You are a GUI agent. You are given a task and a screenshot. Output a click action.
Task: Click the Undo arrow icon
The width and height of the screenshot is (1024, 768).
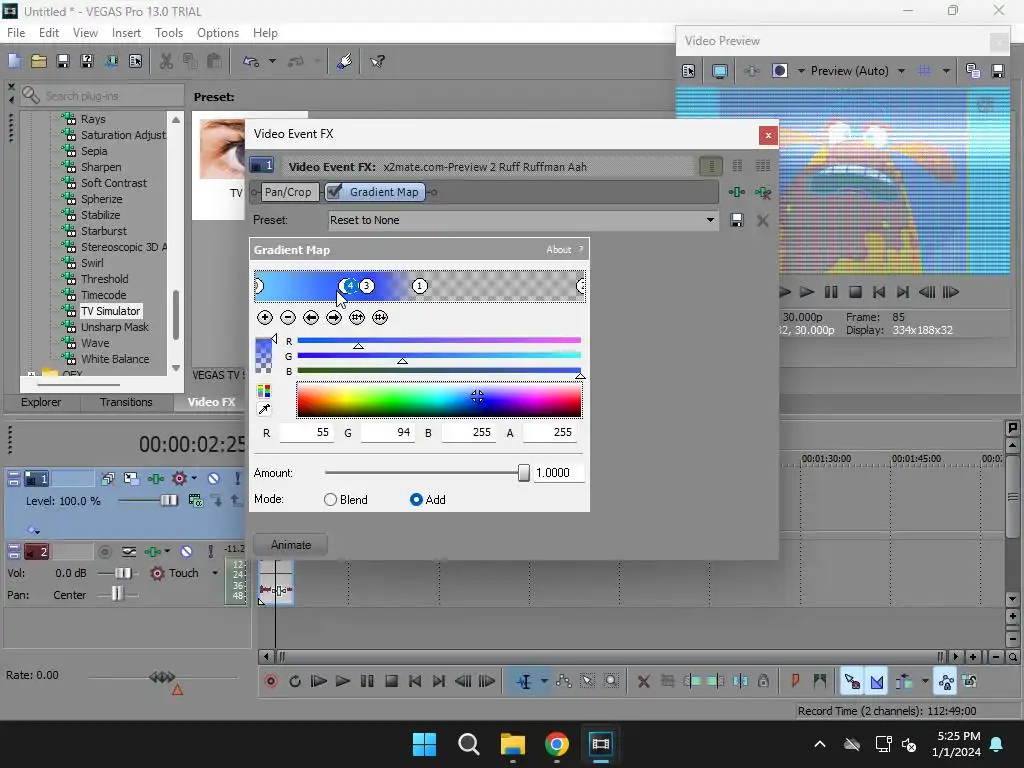(x=251, y=61)
